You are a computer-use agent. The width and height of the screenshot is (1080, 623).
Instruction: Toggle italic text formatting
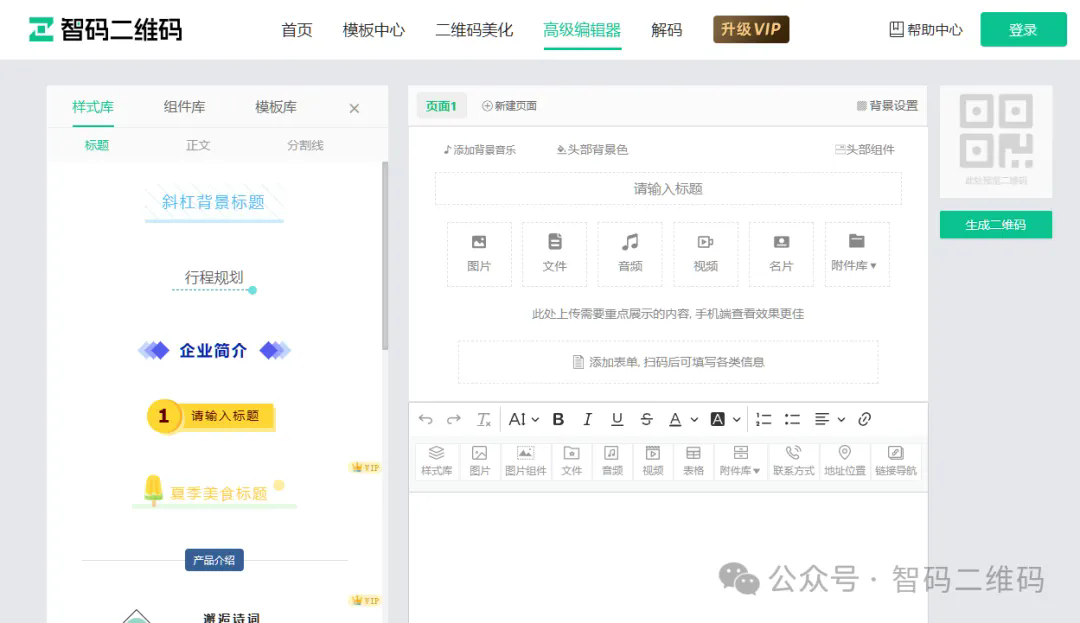pos(587,419)
